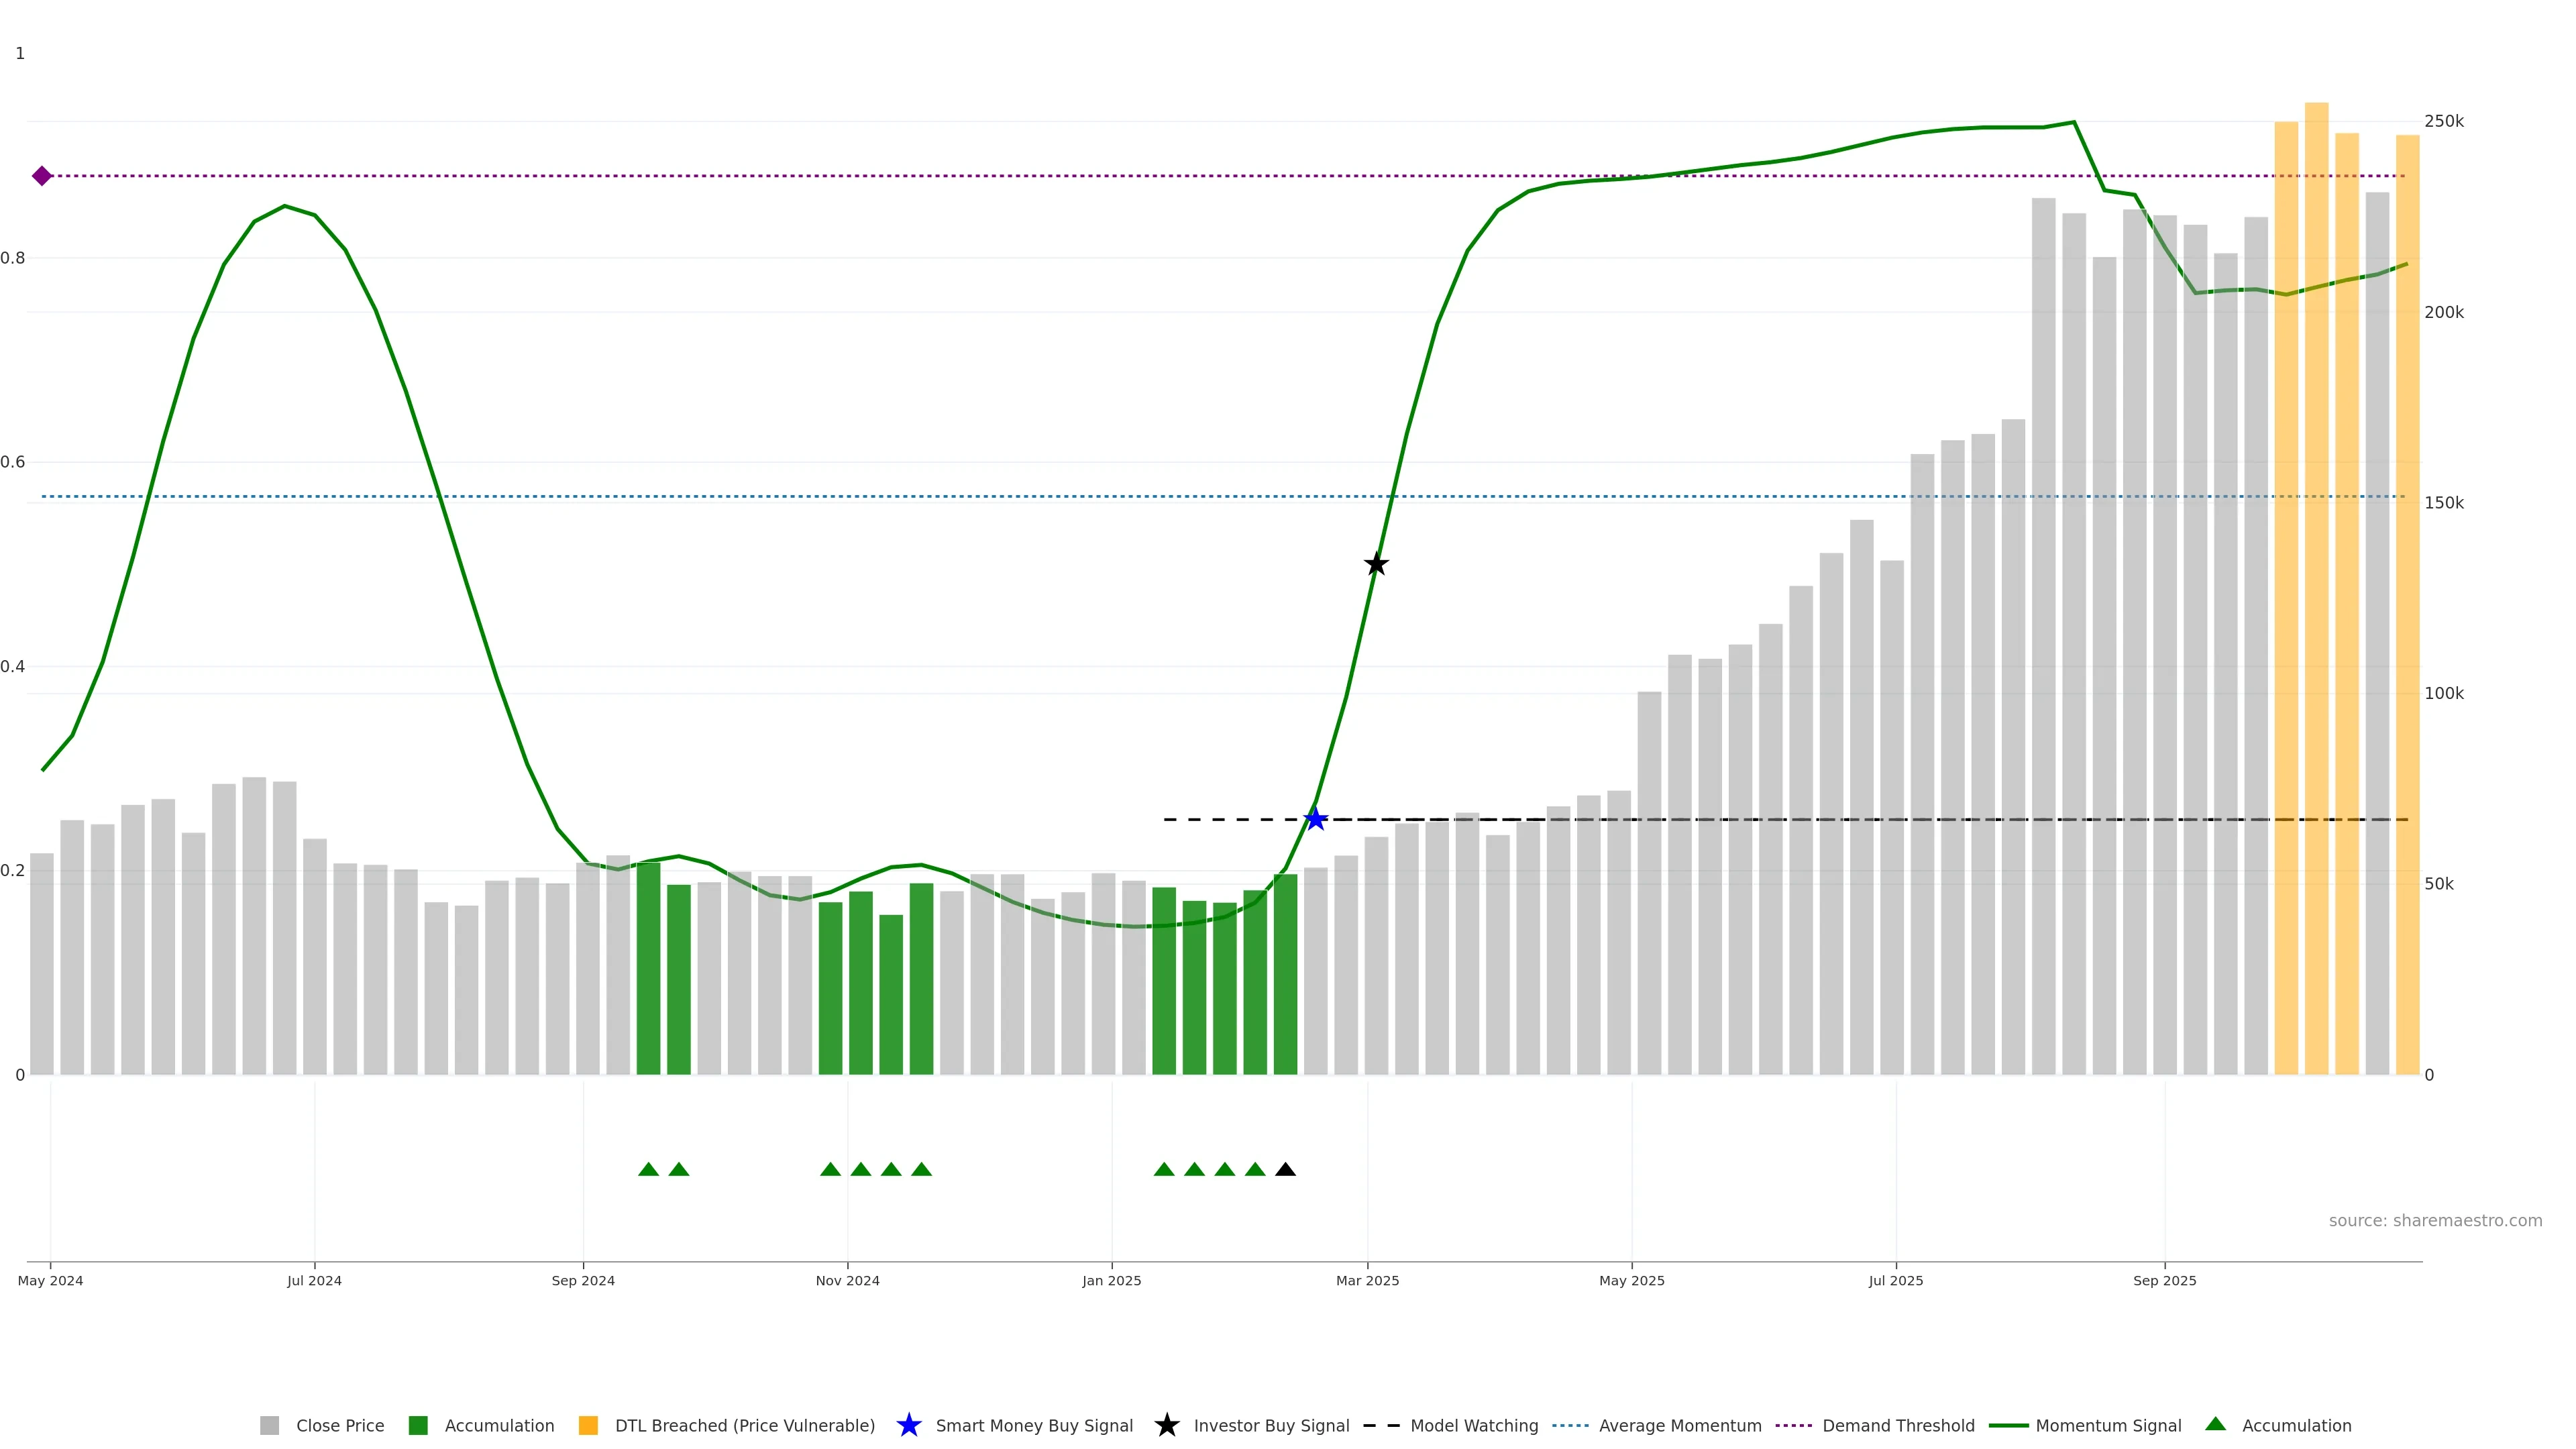The width and height of the screenshot is (2576, 1449).
Task: Toggle DTL Breached legend entry
Action: [x=744, y=1425]
